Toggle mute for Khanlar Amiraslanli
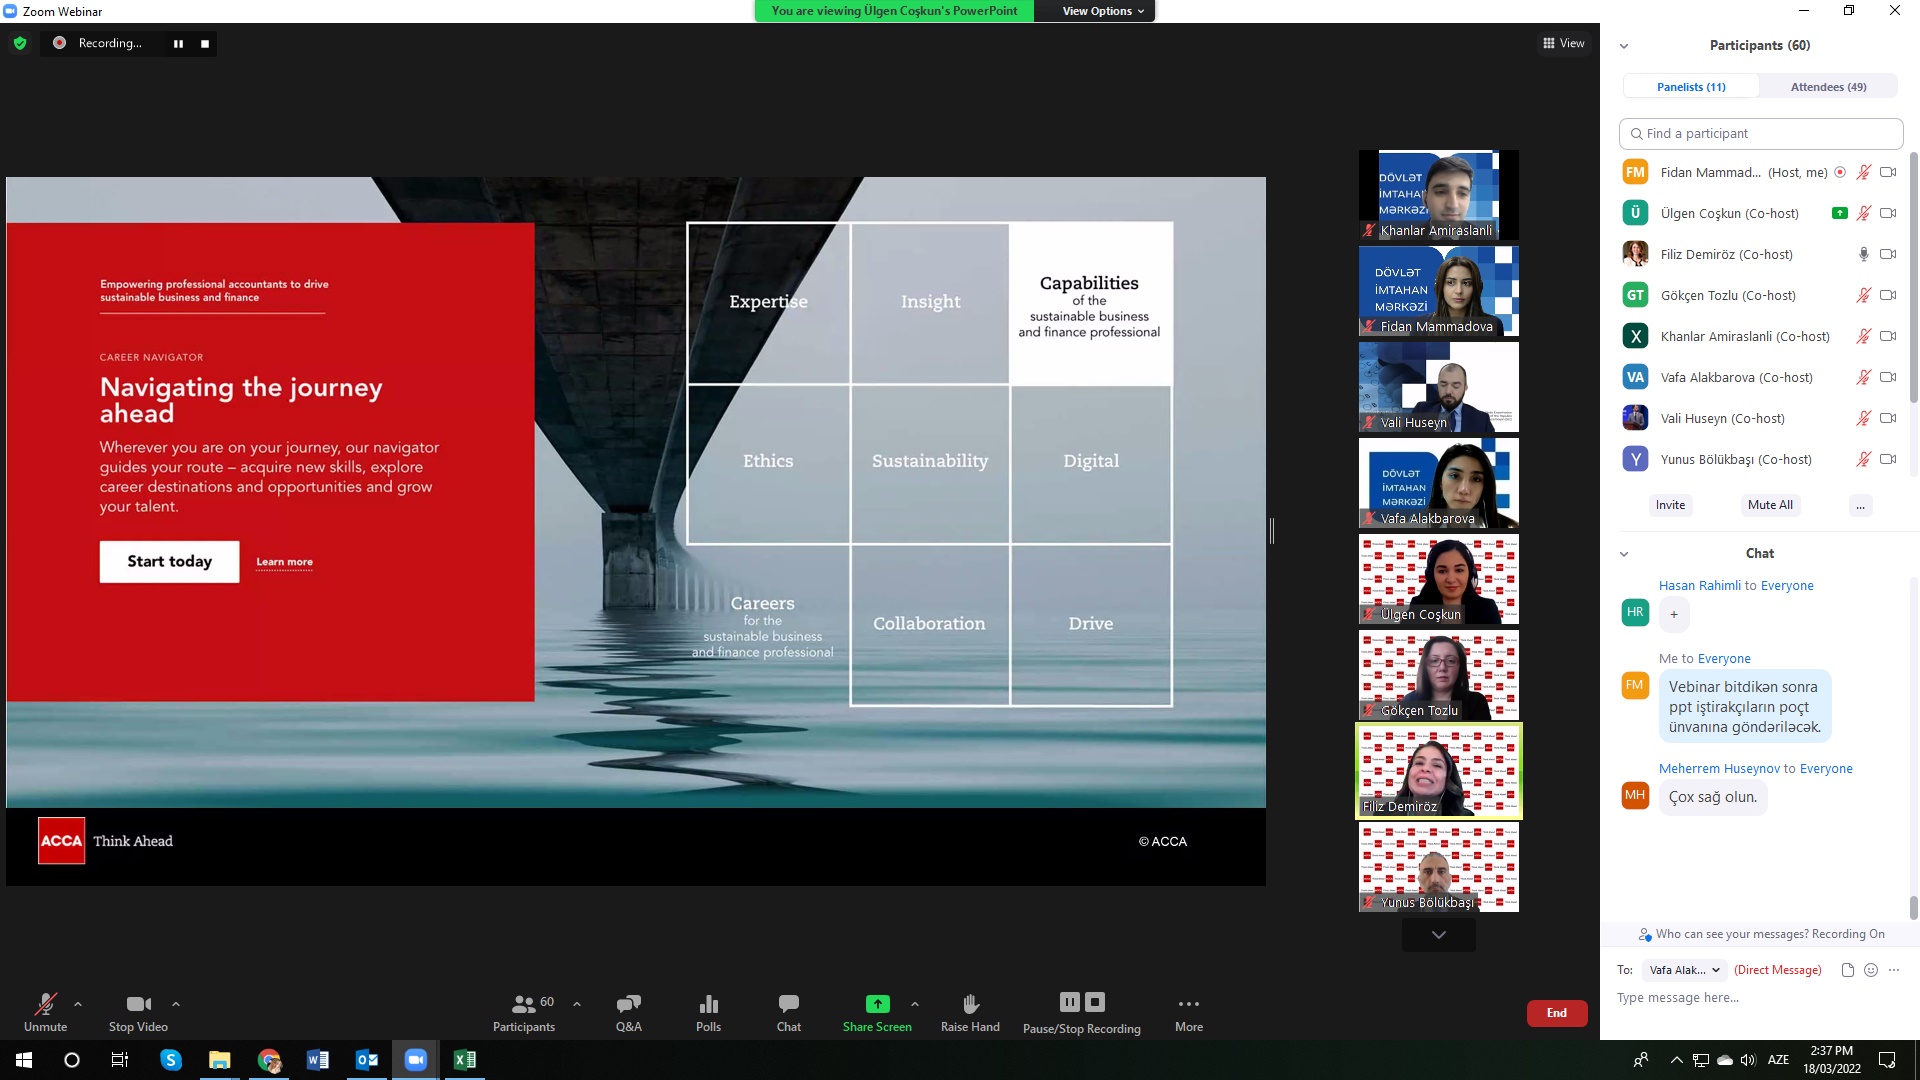 click(x=1864, y=336)
